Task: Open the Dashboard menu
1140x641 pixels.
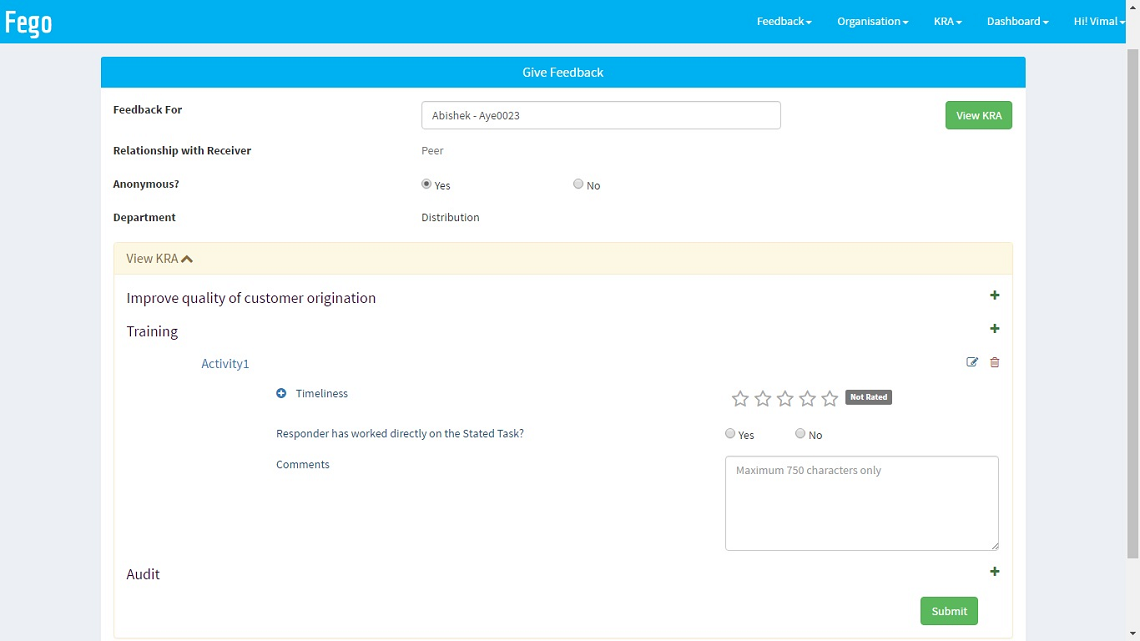Action: click(1017, 22)
